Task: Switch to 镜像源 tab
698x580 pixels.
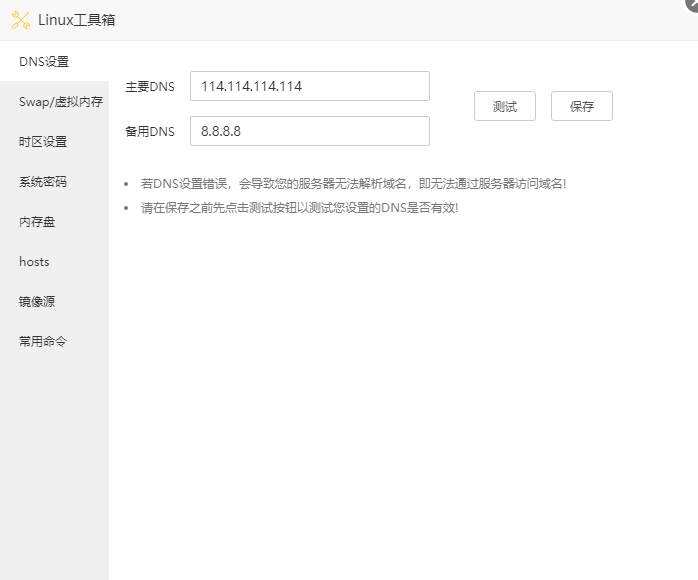Action: [x=54, y=302]
